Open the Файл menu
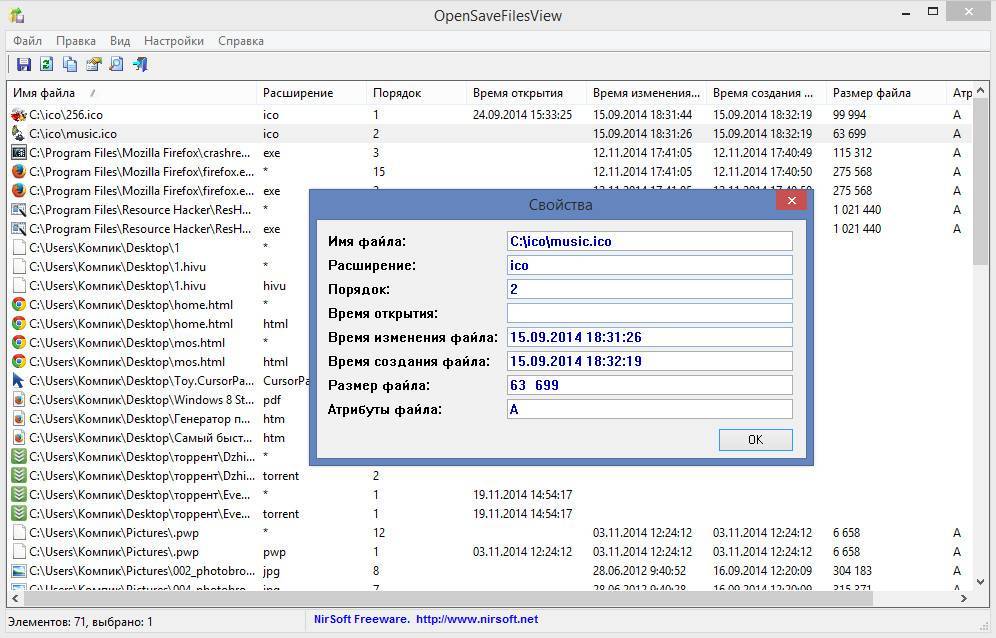 tap(27, 41)
